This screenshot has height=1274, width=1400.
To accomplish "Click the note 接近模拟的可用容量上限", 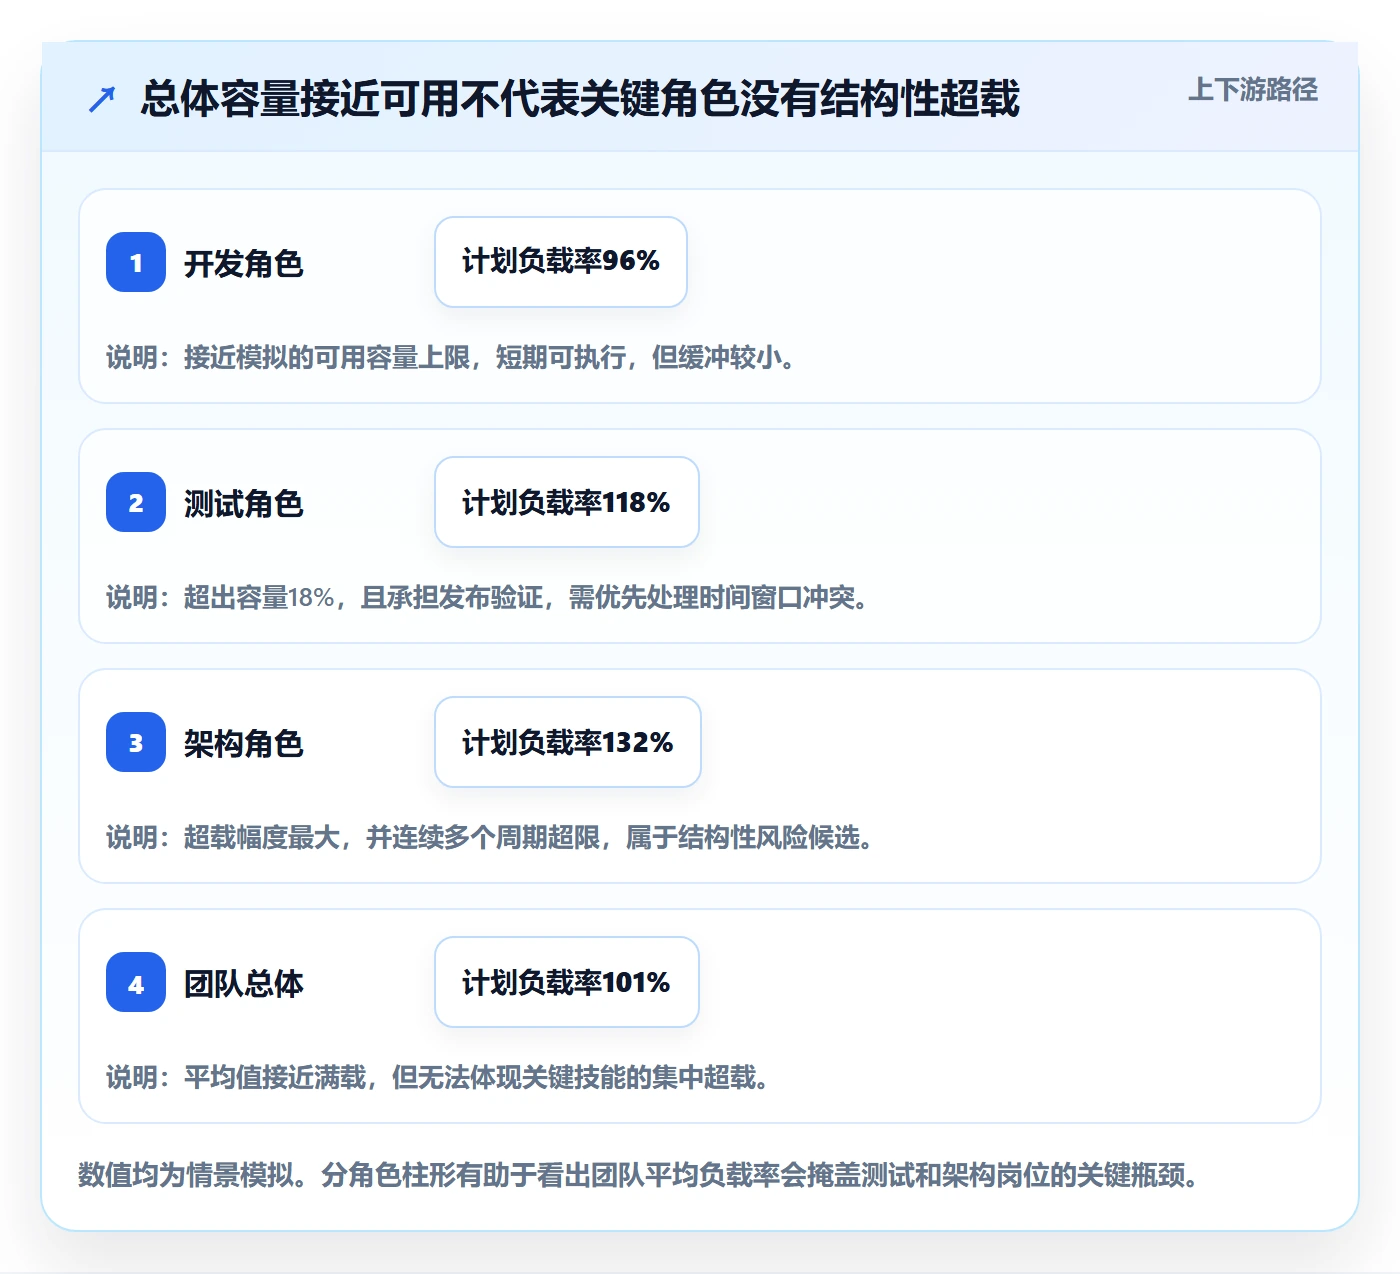I will (327, 358).
